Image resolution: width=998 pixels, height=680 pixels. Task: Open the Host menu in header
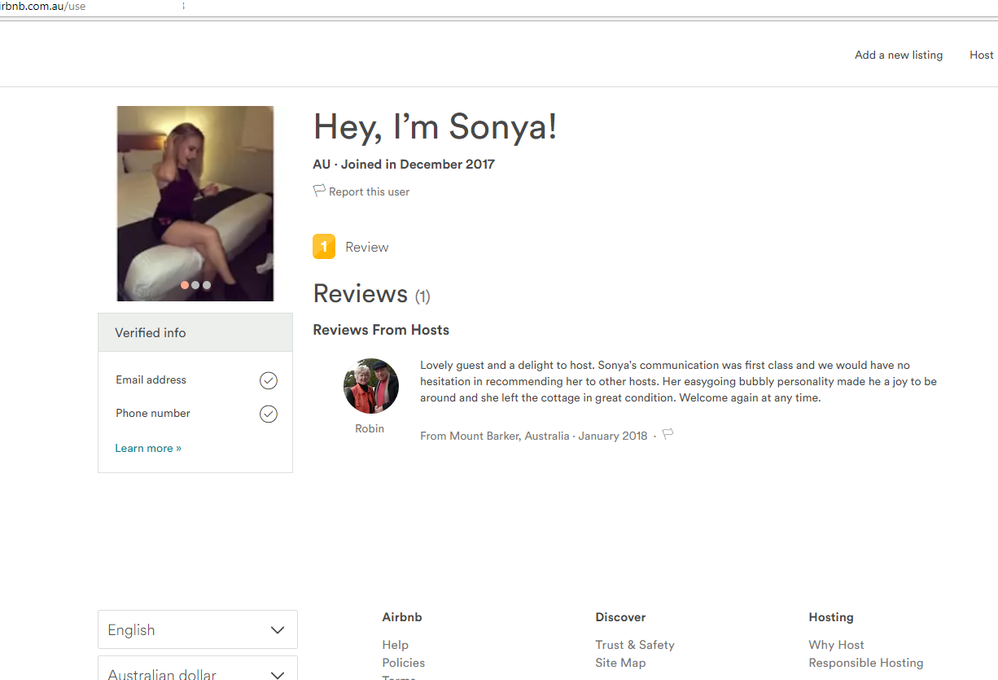tap(981, 55)
